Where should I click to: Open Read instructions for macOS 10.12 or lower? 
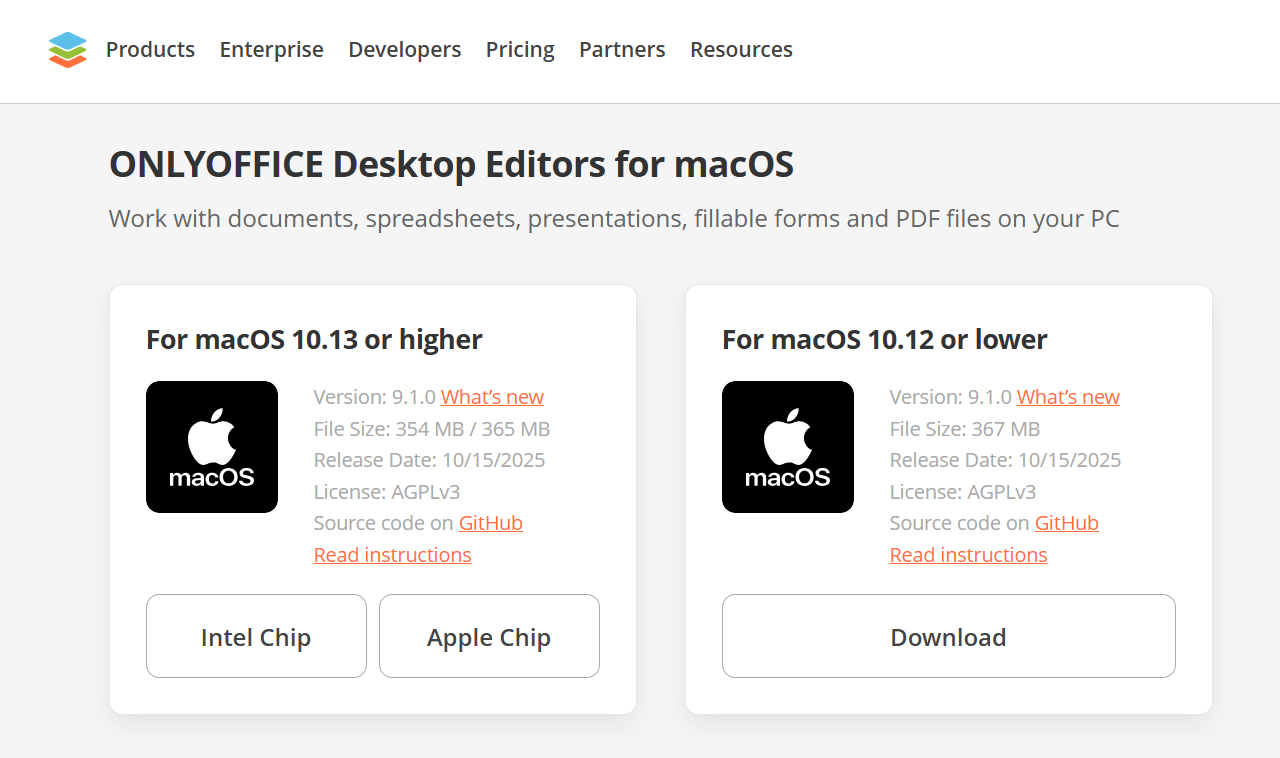[x=968, y=554]
